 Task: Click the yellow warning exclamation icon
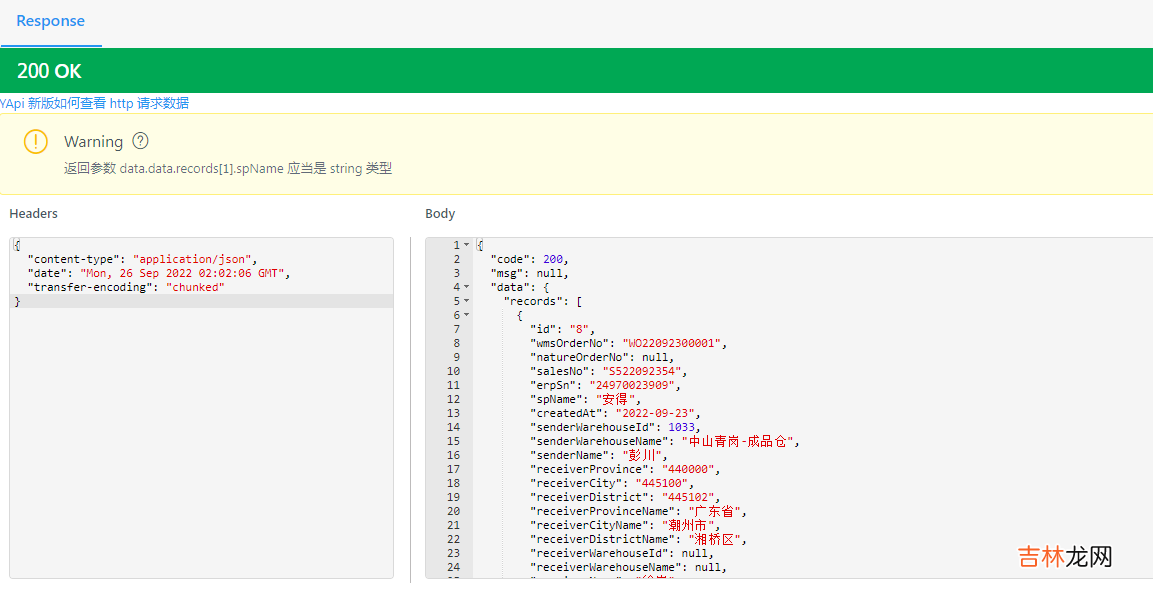36,142
